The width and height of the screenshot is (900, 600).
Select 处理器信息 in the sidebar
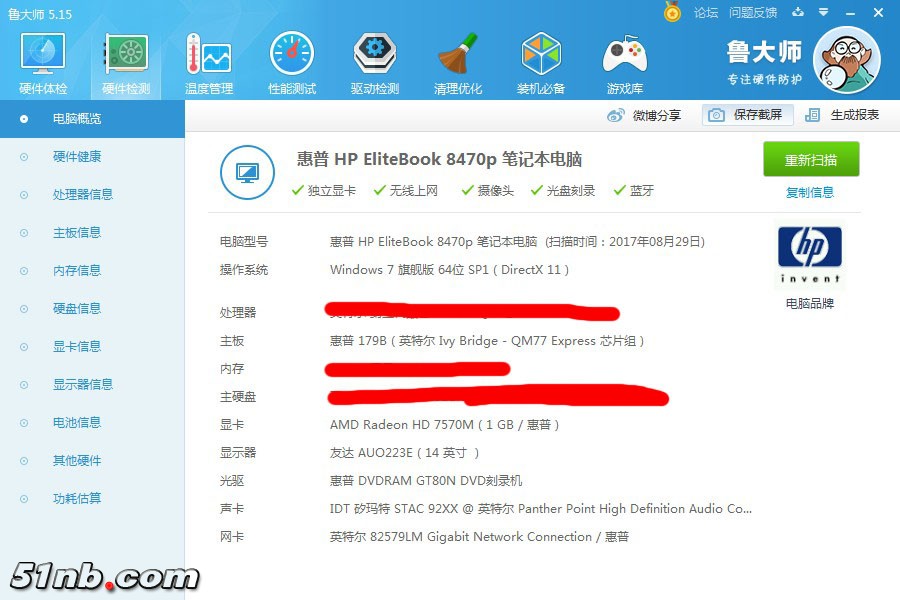pyautogui.click(x=82, y=195)
